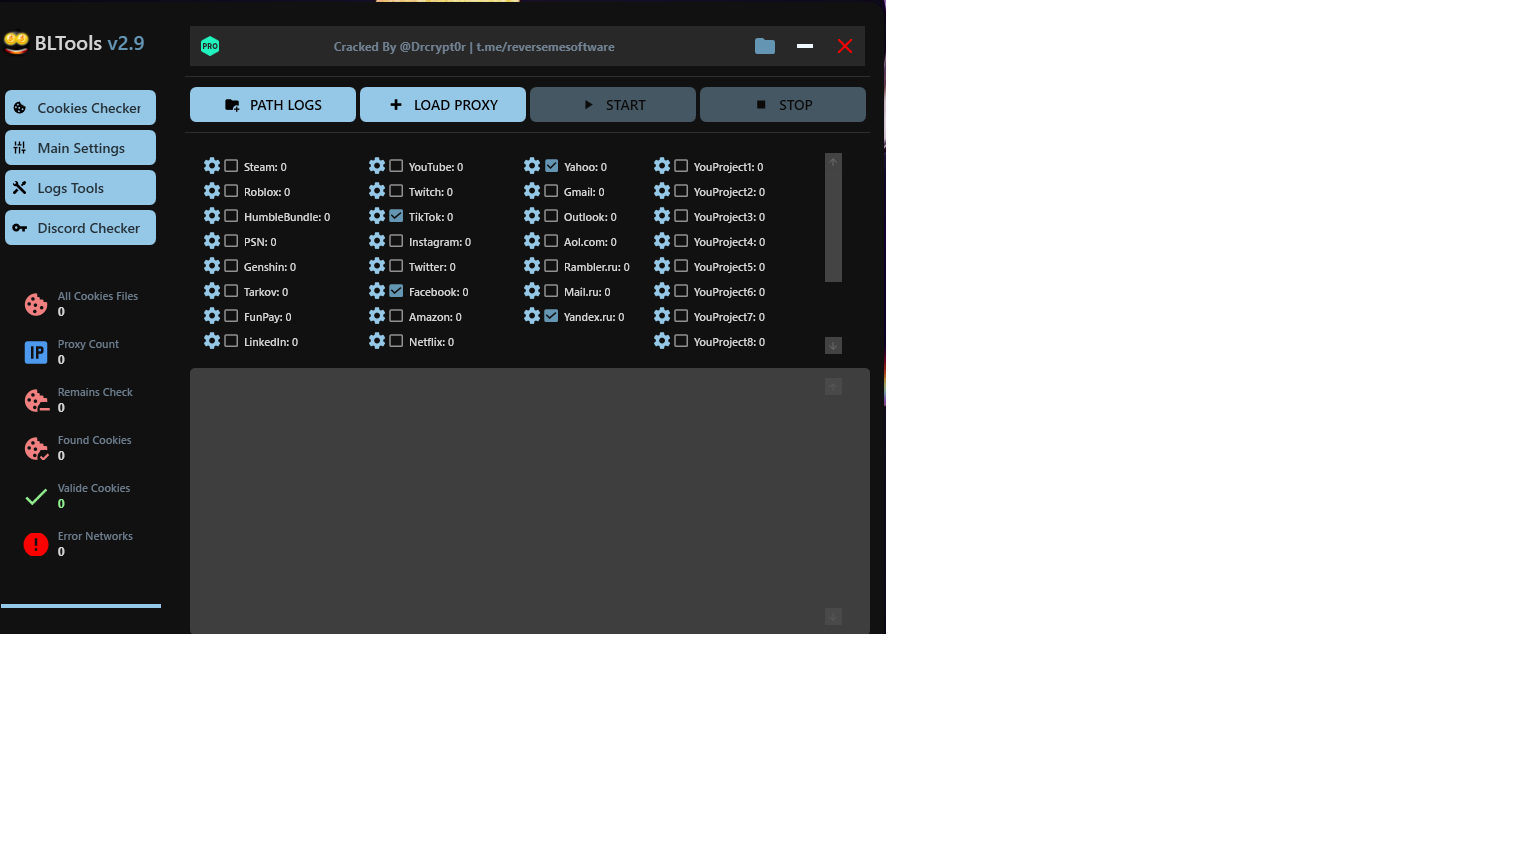Uncheck the Yandex.ru checkbox
This screenshot has width=1536, height=864.
point(551,316)
